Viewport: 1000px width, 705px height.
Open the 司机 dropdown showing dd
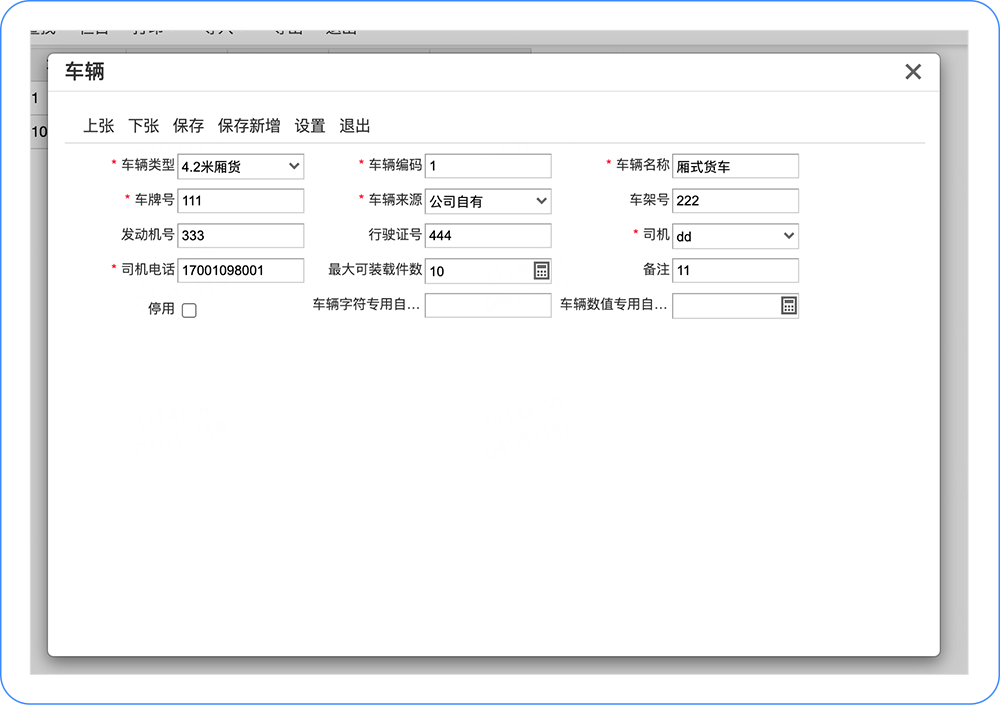click(735, 236)
